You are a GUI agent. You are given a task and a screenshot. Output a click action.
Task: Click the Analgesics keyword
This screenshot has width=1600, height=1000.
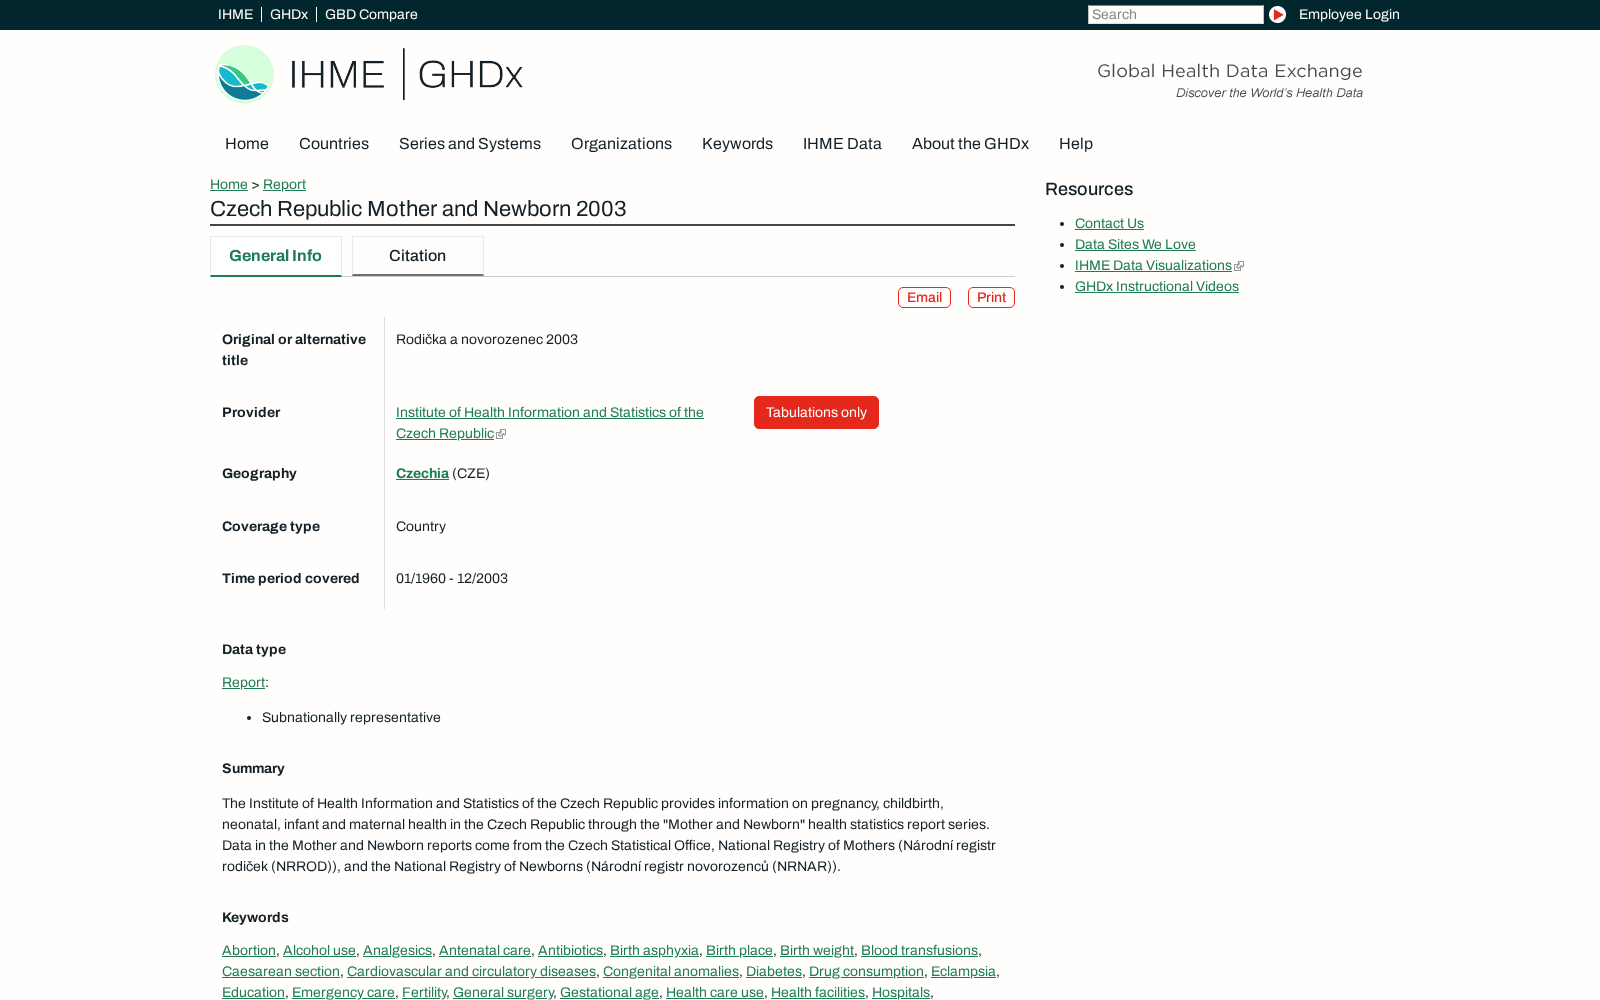point(397,951)
